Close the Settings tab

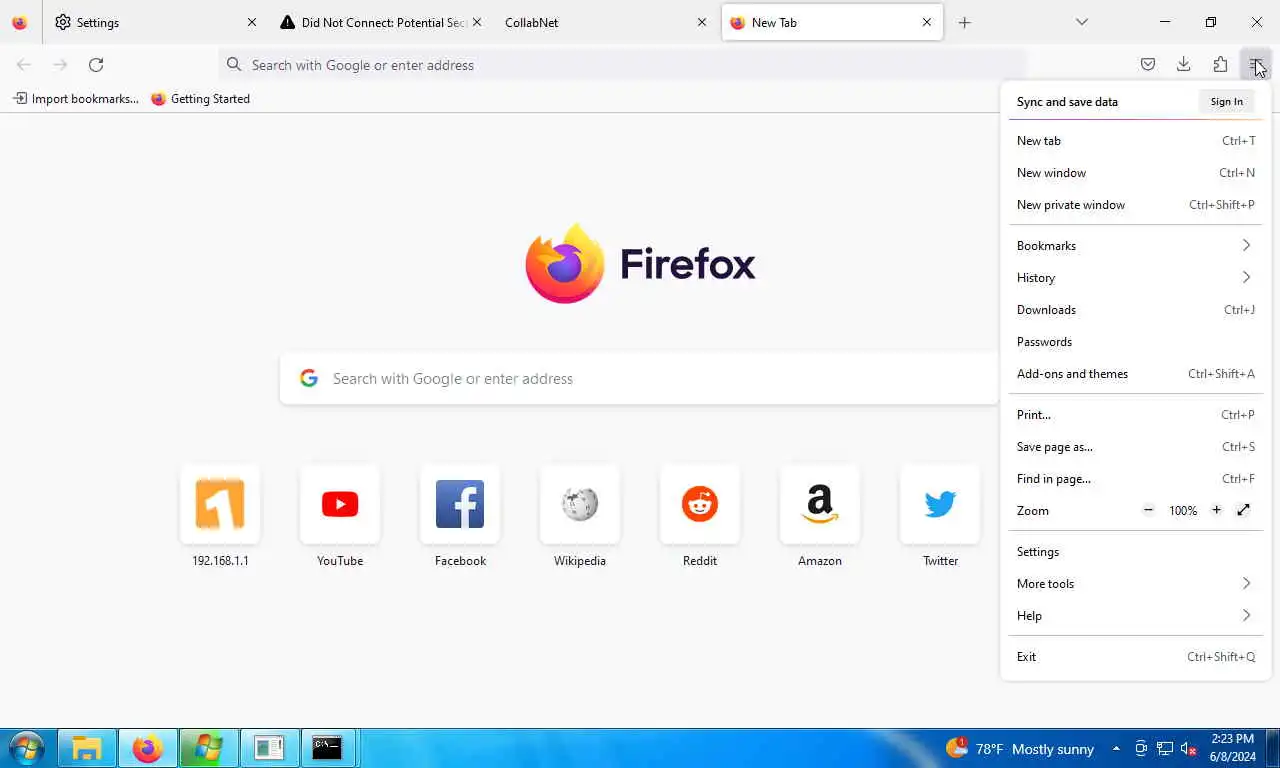252,22
